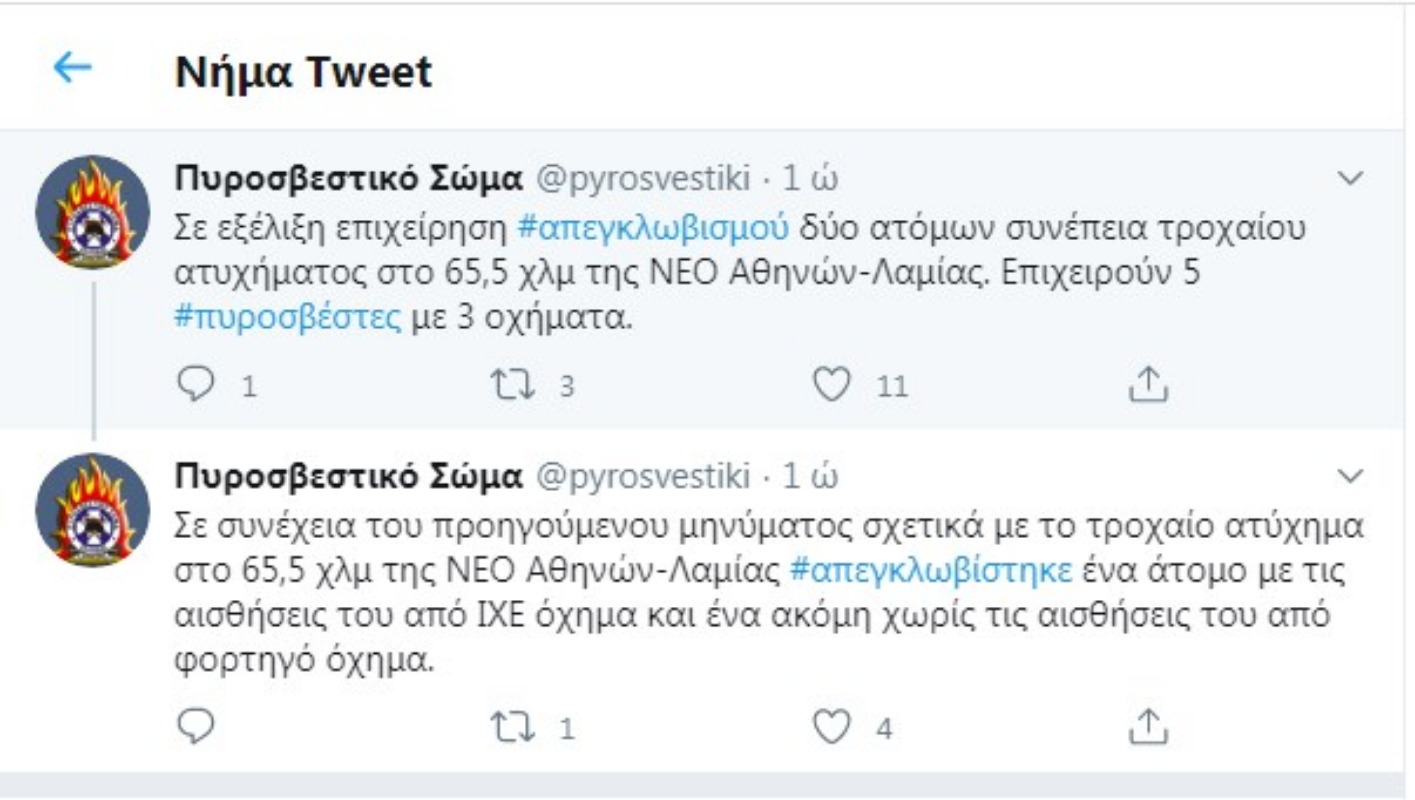Screen dimensions: 1415x800
Task: Open Πυροσβεστικό Σώμα profile name on second tweet
Action: pos(349,477)
